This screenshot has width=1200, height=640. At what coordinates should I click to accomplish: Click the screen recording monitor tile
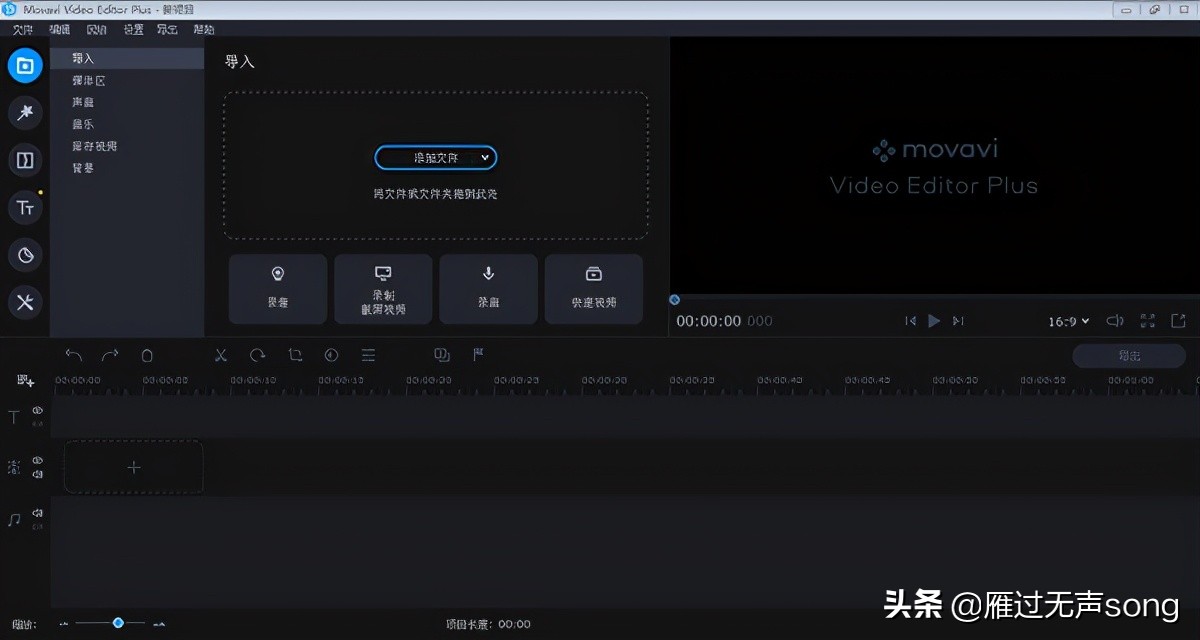[x=383, y=289]
